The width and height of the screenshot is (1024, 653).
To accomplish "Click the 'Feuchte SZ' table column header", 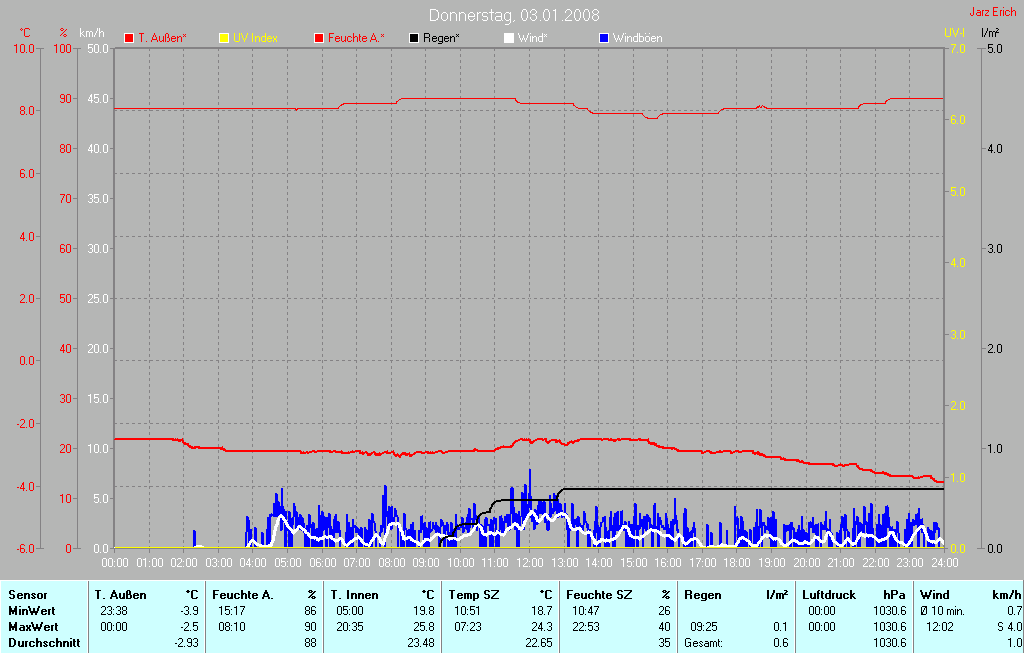I will tap(599, 595).
